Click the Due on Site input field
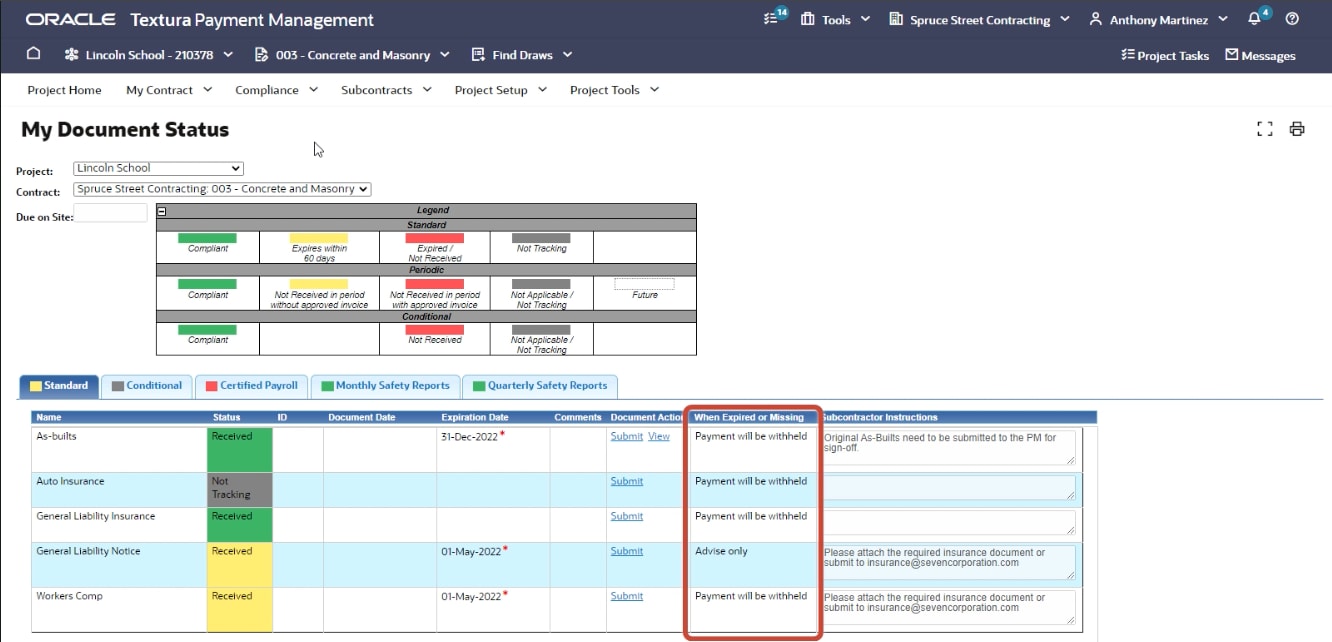This screenshot has width=1332, height=642. 110,213
